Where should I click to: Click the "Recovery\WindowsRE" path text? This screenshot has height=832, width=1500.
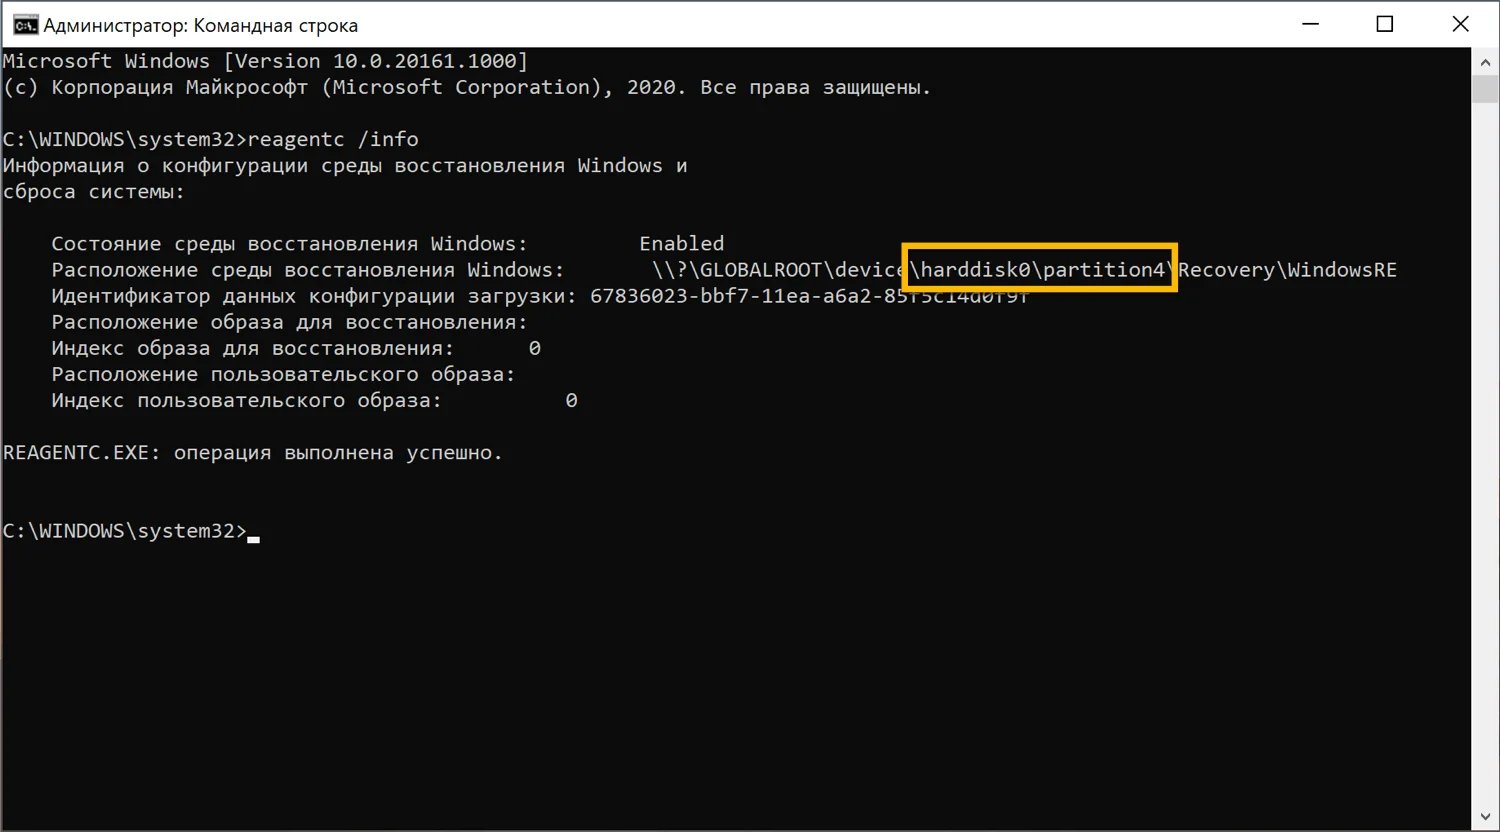(x=1288, y=270)
